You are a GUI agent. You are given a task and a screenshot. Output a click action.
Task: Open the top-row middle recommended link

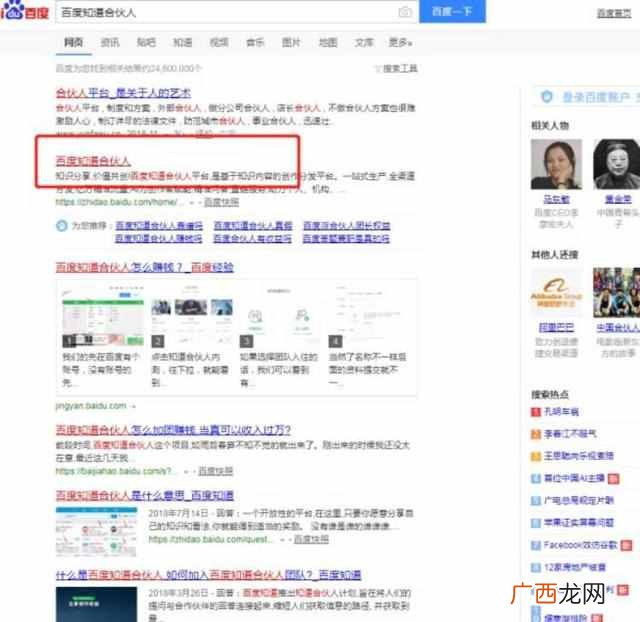tap(253, 225)
